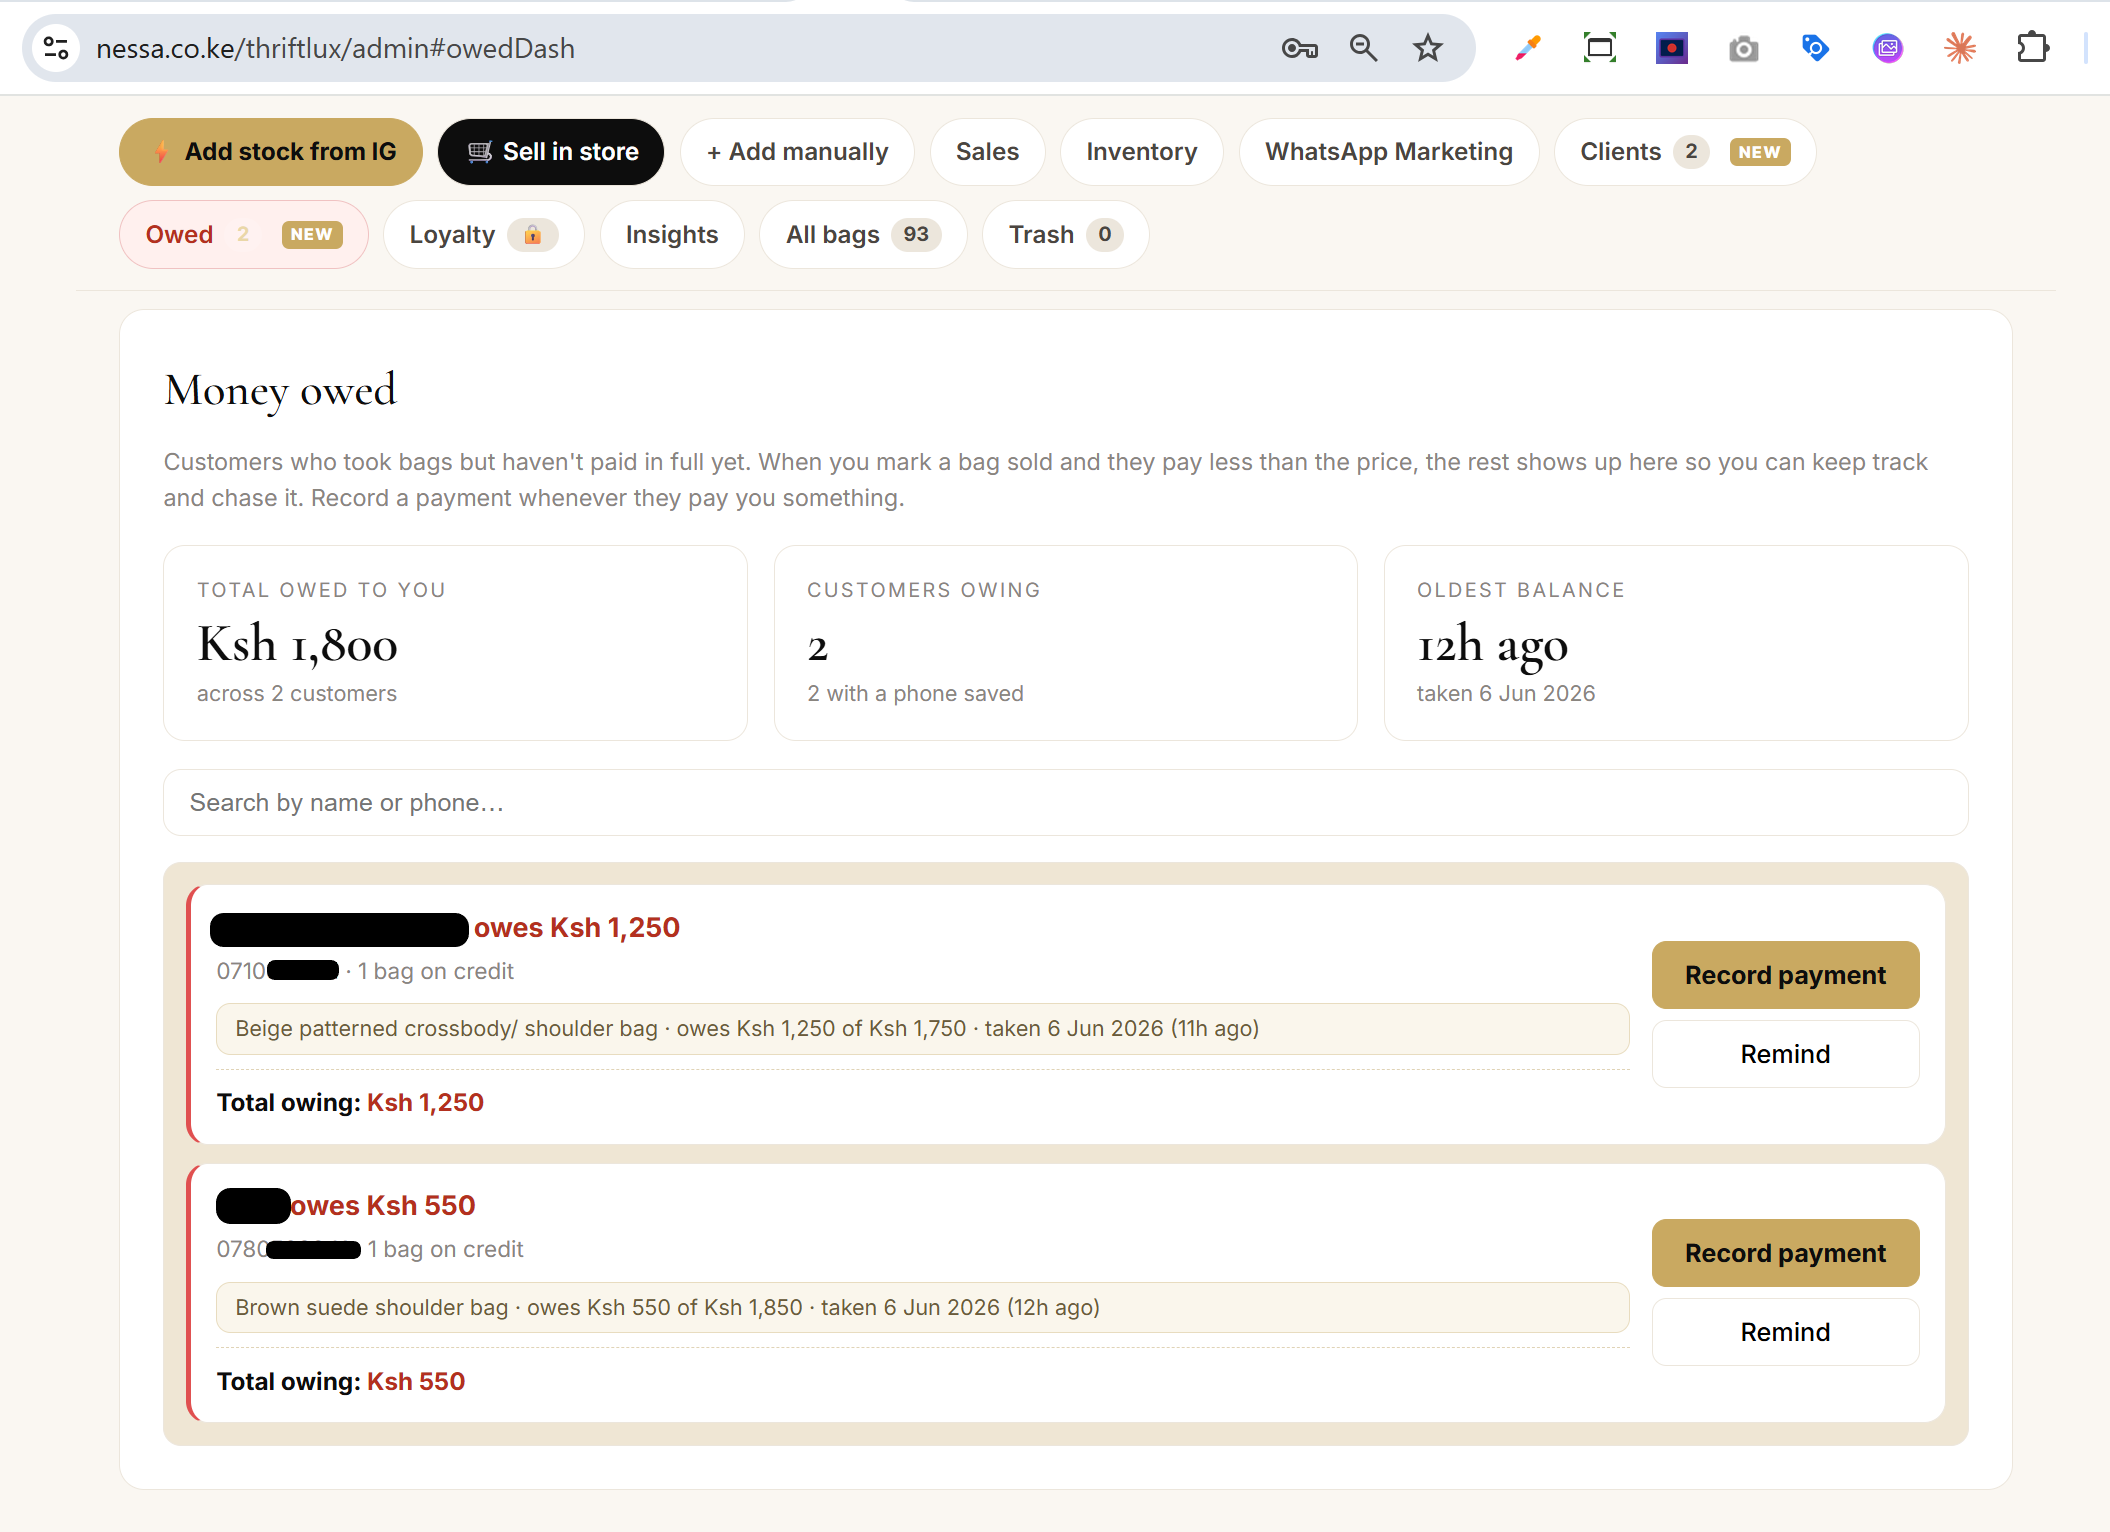Screen dimensions: 2110x1532
Task: Record payment for Ksh 1,250 debtor
Action: point(1785,975)
